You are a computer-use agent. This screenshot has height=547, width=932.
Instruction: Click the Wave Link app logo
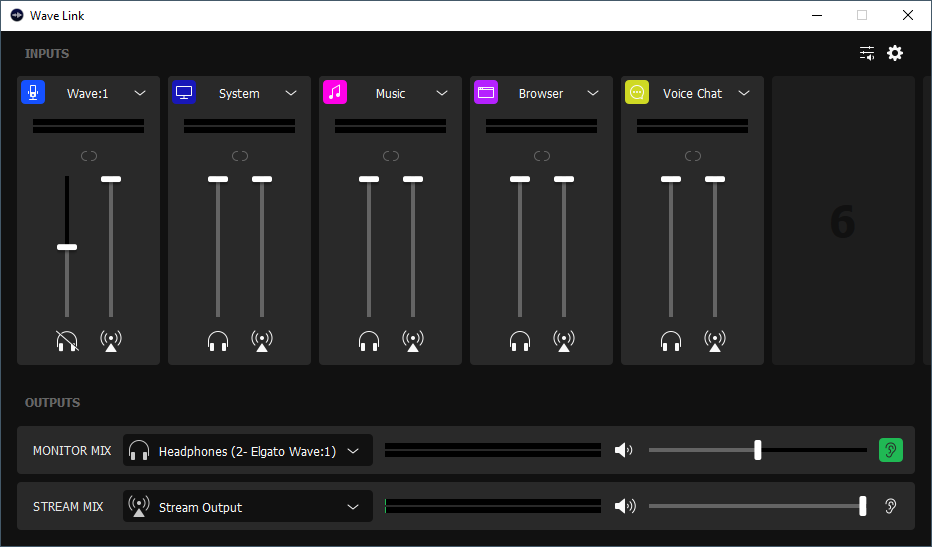coord(17,15)
